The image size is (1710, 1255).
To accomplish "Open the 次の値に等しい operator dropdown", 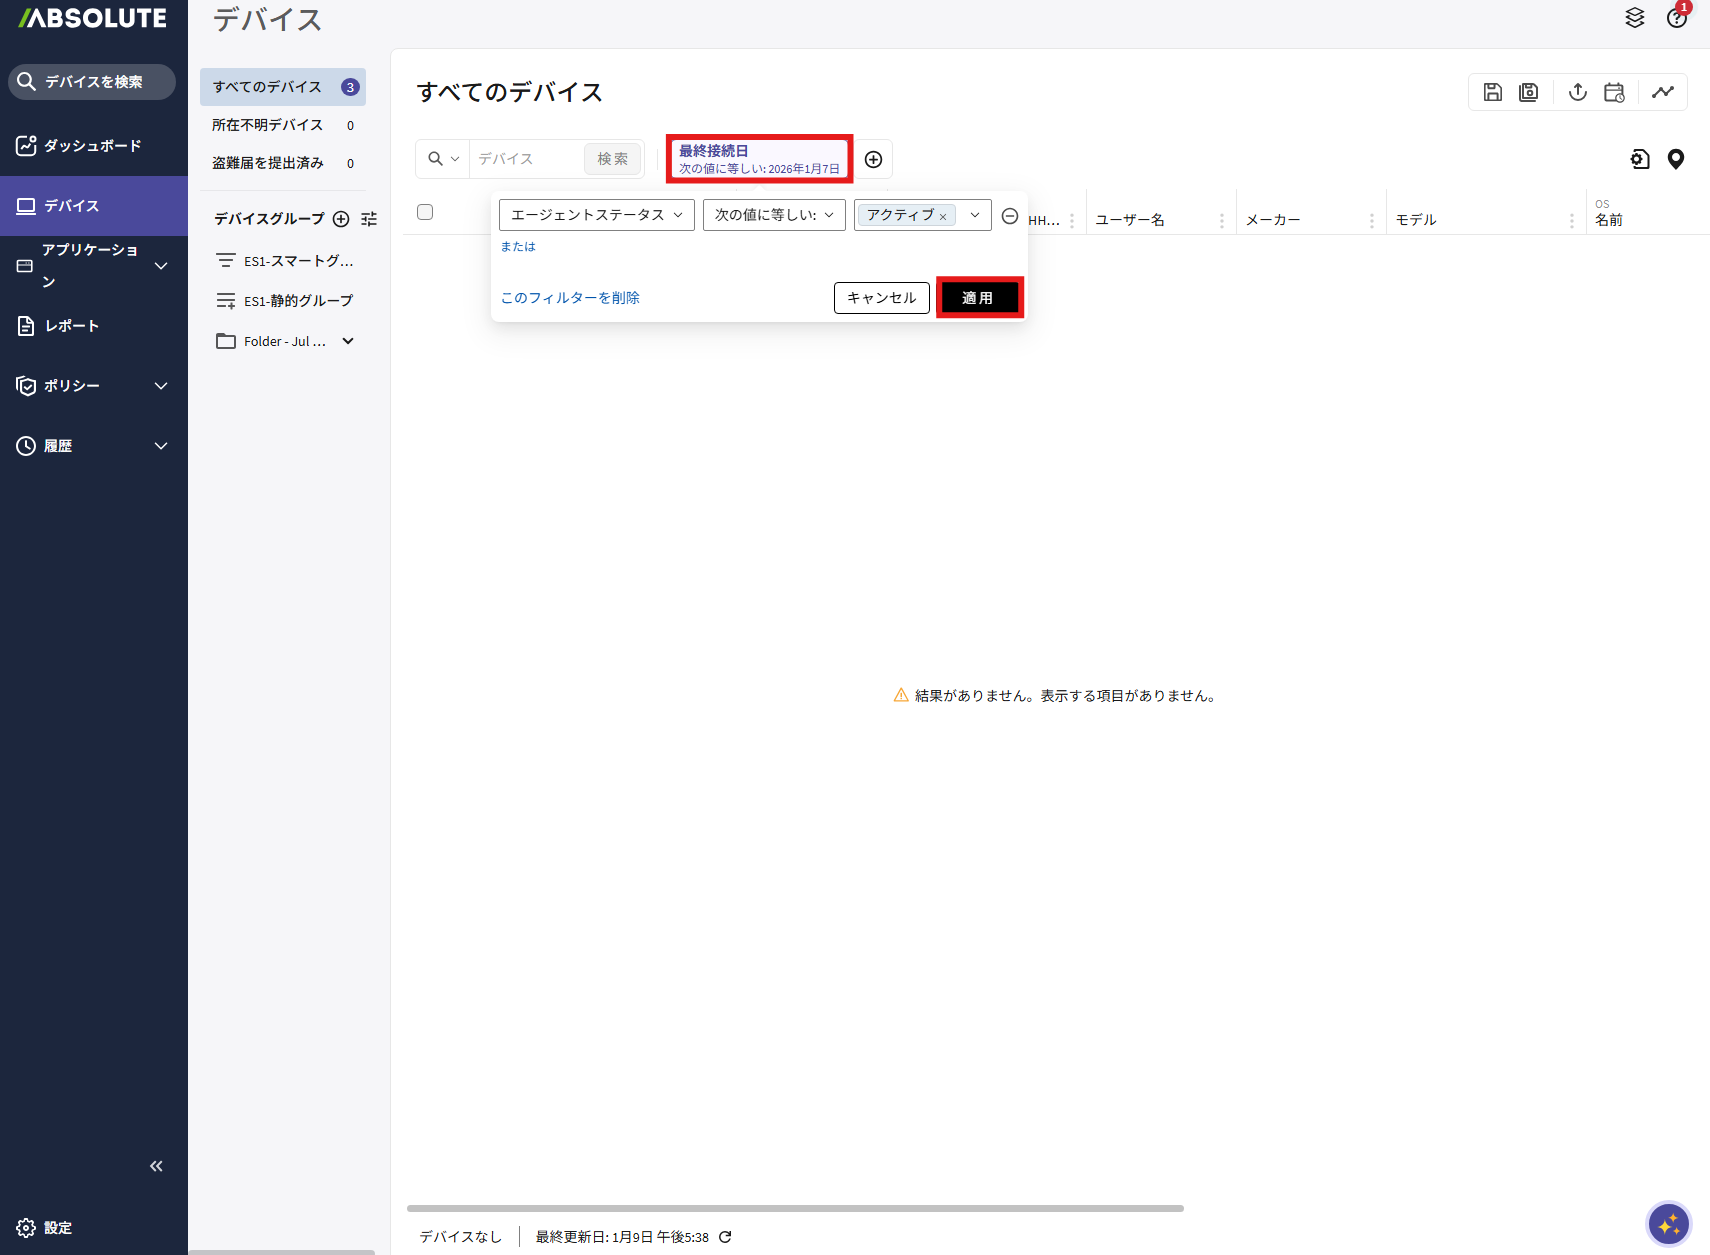I will [x=773, y=215].
